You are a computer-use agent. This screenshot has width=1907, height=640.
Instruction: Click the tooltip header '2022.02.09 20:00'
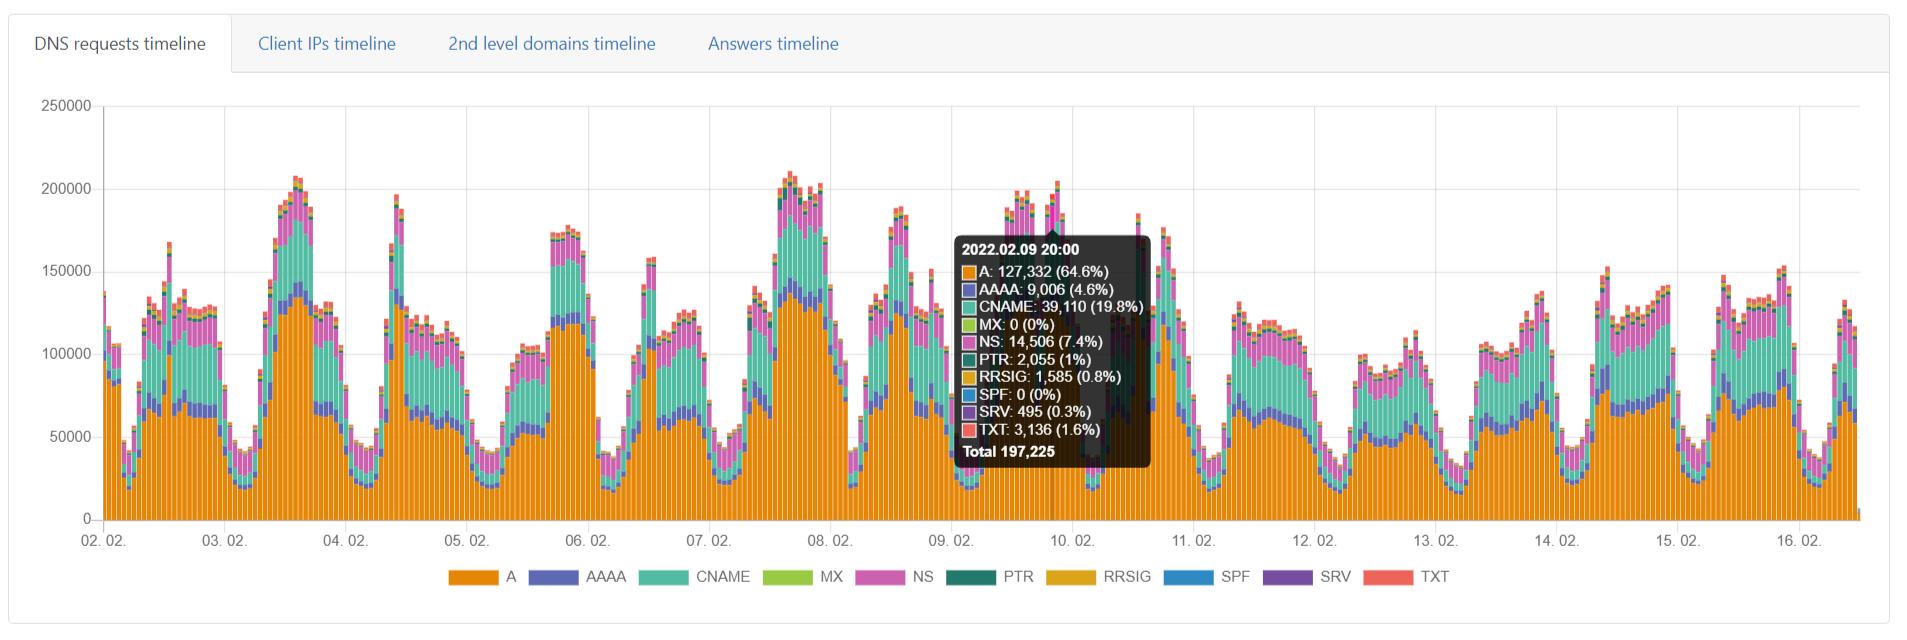point(1020,250)
